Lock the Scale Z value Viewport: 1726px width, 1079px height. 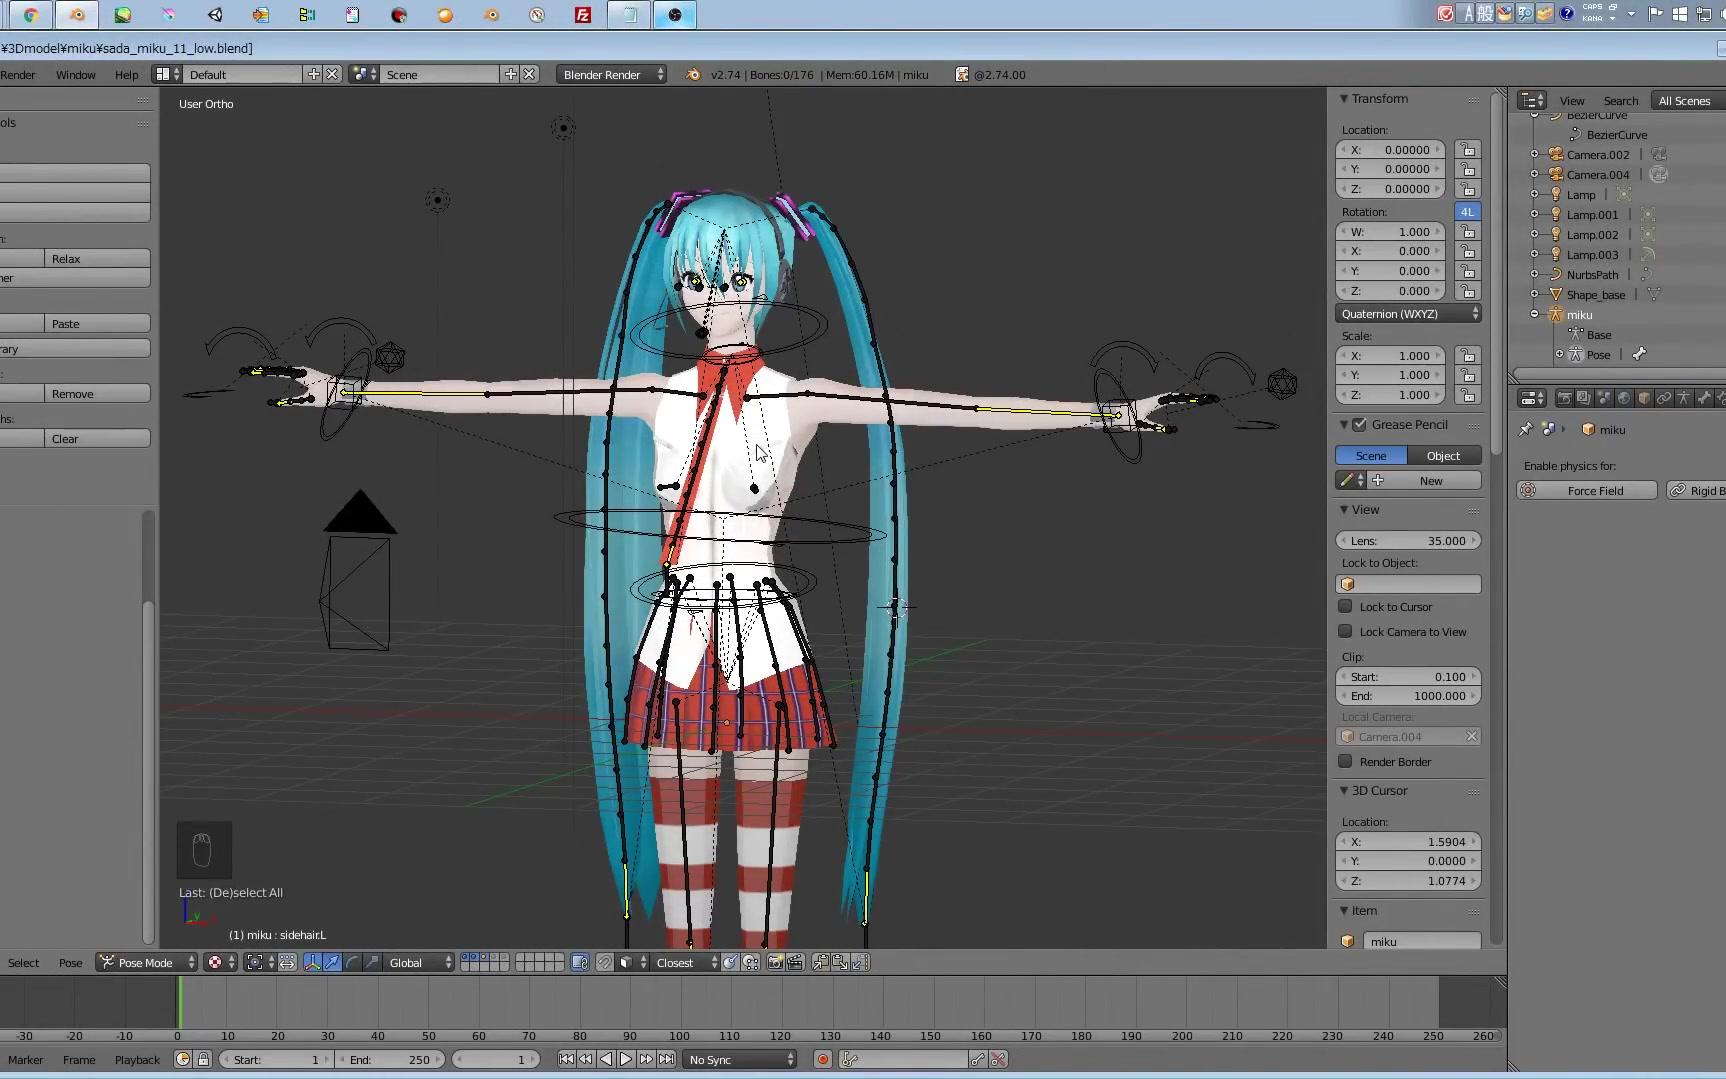pyautogui.click(x=1467, y=395)
